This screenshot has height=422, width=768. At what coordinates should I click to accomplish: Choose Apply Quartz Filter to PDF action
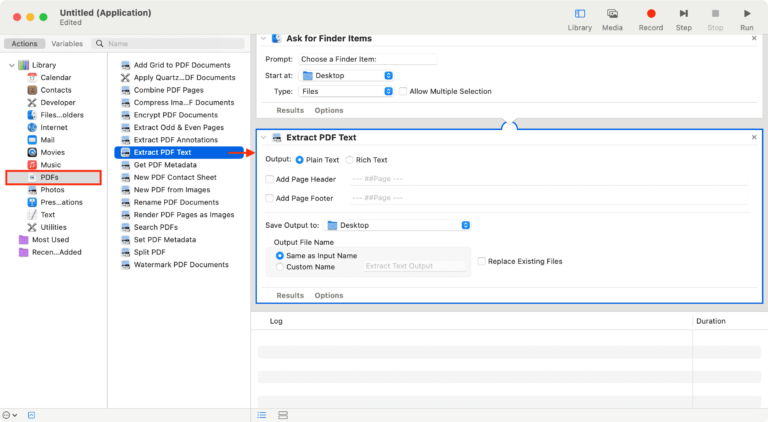click(x=179, y=77)
